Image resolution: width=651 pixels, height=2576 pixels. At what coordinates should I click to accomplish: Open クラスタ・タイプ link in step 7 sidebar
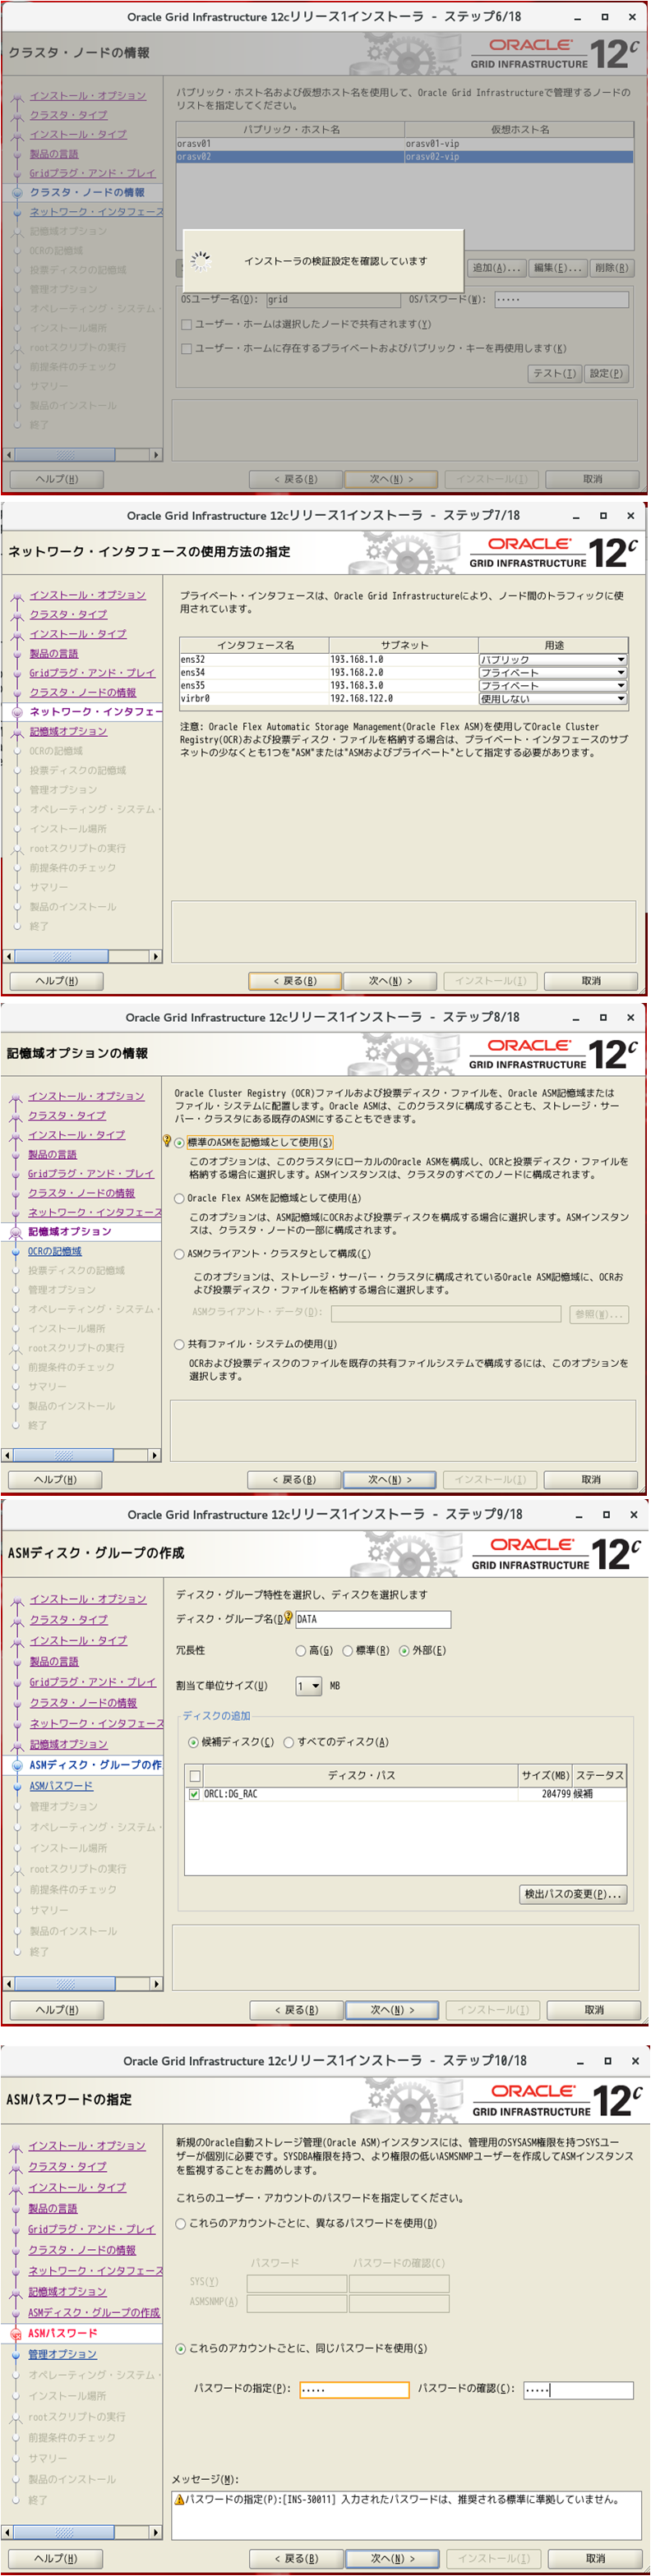68,614
